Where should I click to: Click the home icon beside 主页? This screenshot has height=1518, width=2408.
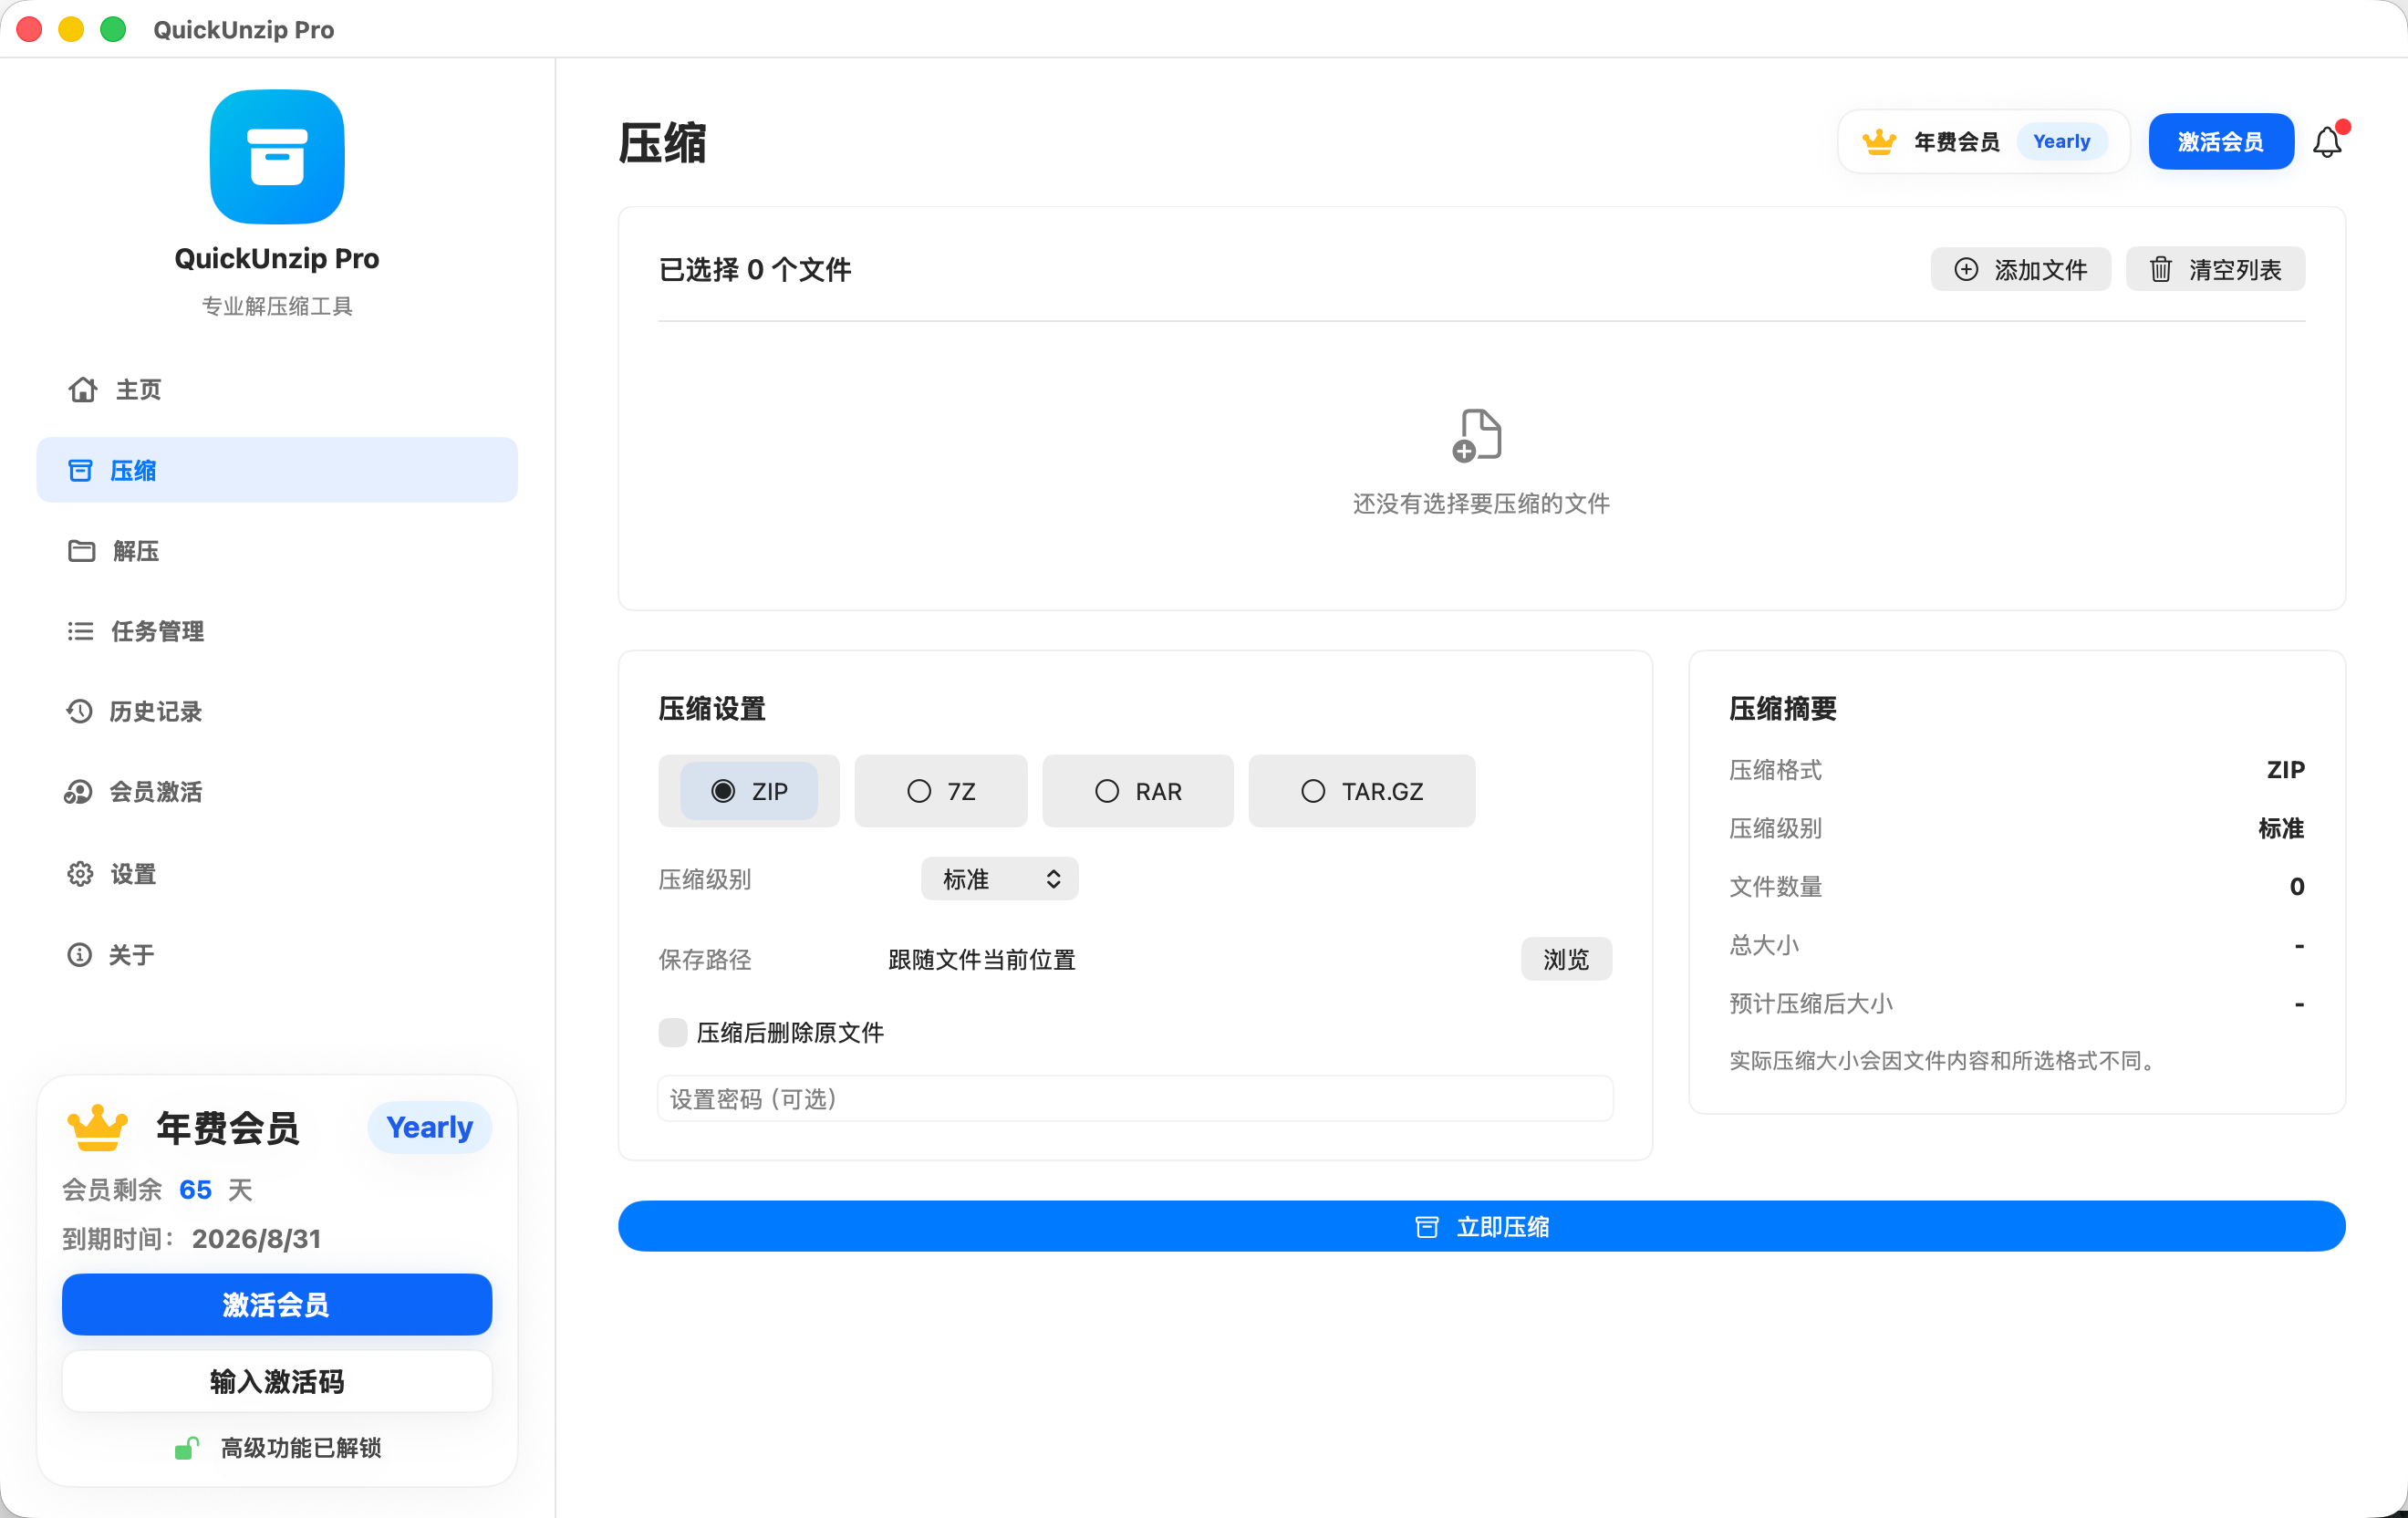pos(83,389)
